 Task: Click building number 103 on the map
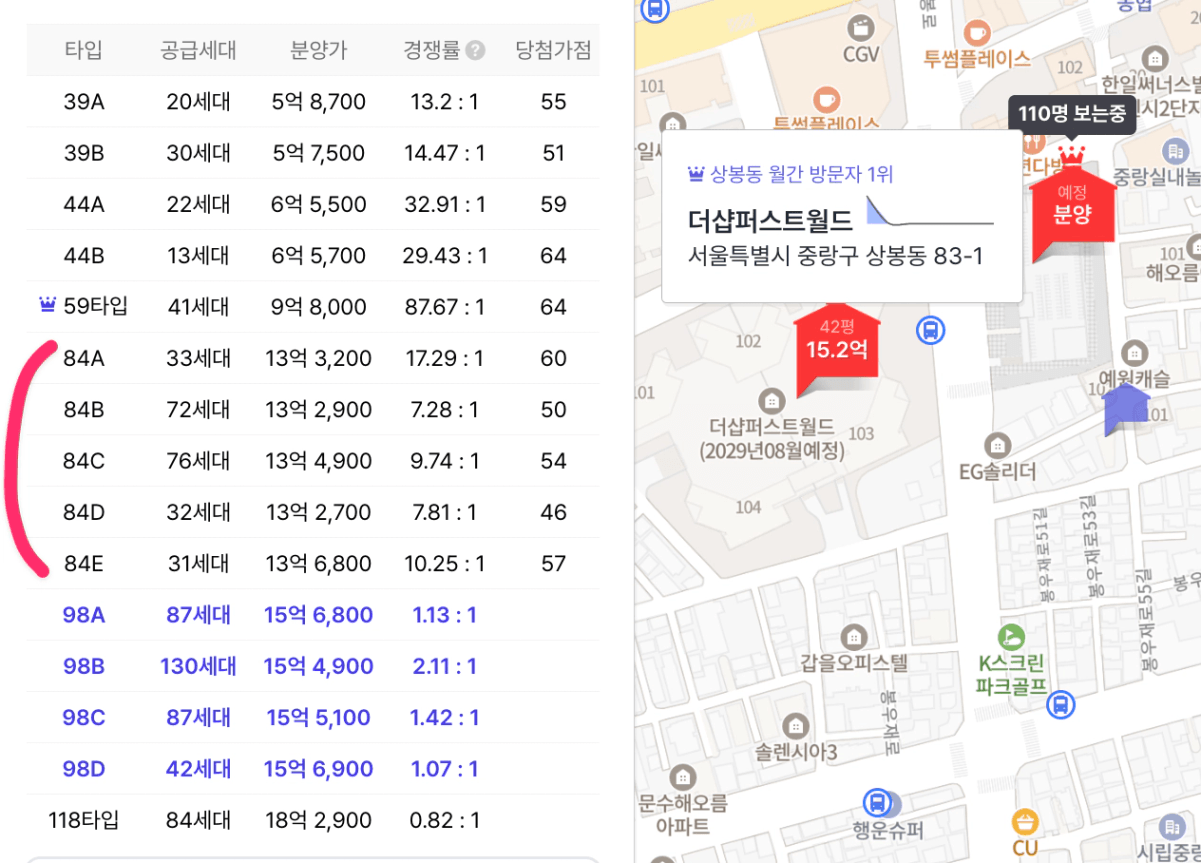(860, 433)
